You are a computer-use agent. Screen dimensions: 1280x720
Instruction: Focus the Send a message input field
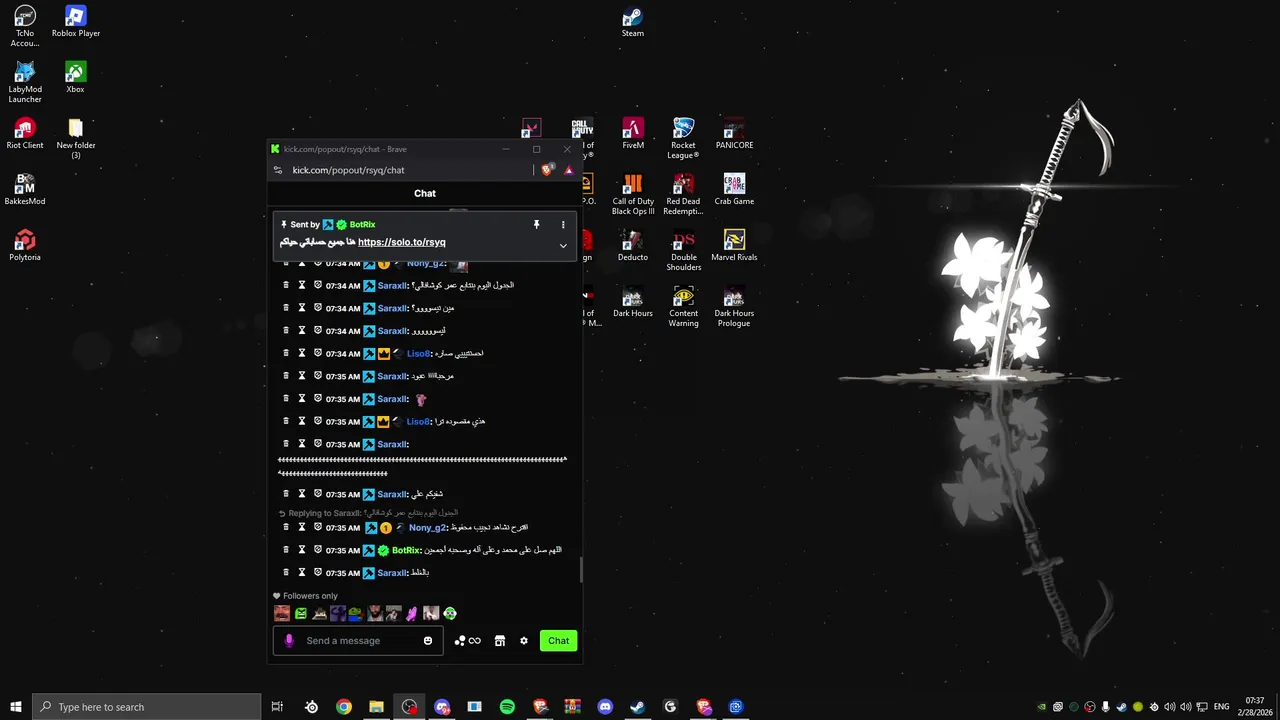(x=358, y=641)
